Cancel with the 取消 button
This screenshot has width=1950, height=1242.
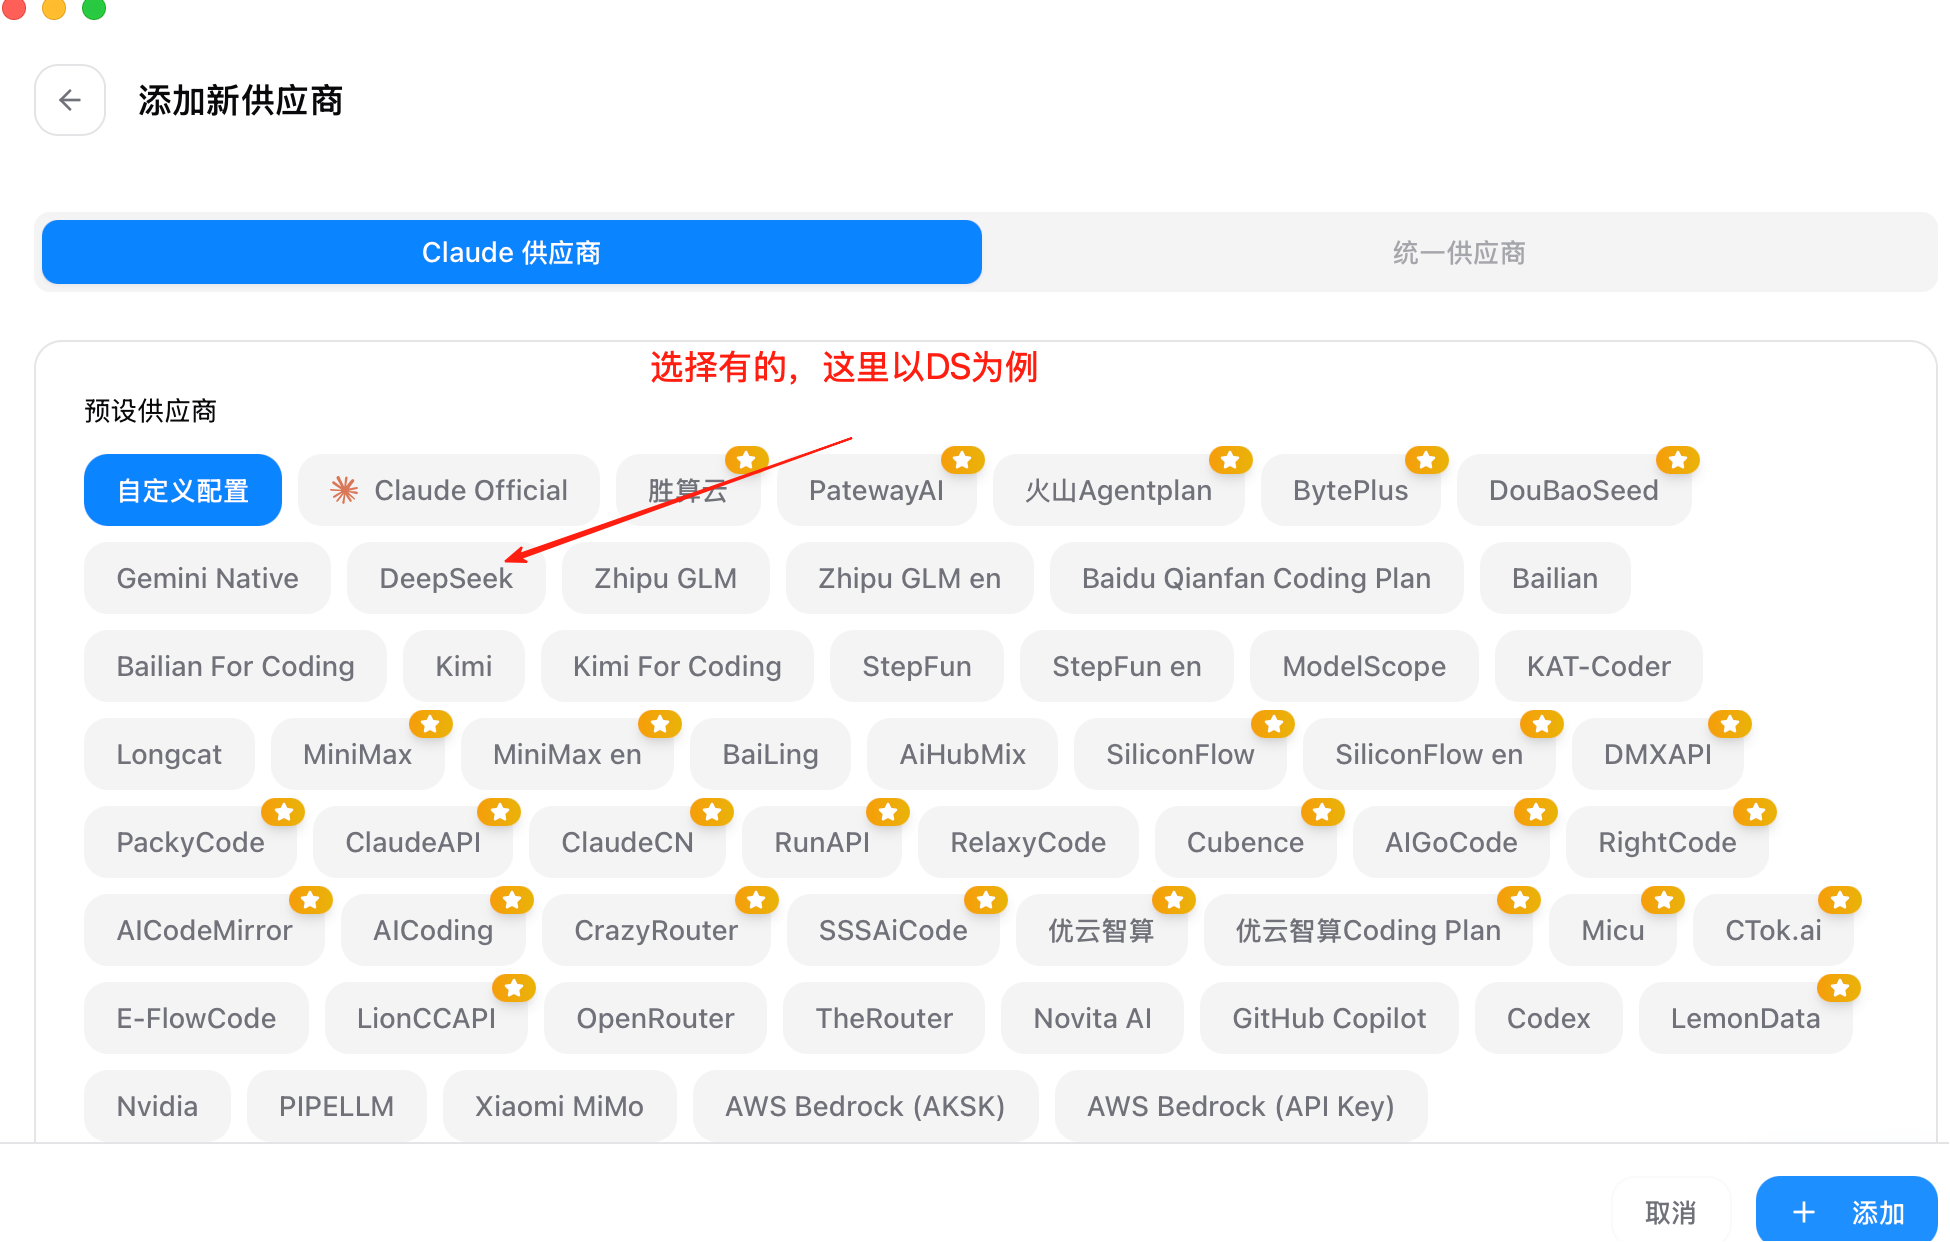point(1670,1212)
